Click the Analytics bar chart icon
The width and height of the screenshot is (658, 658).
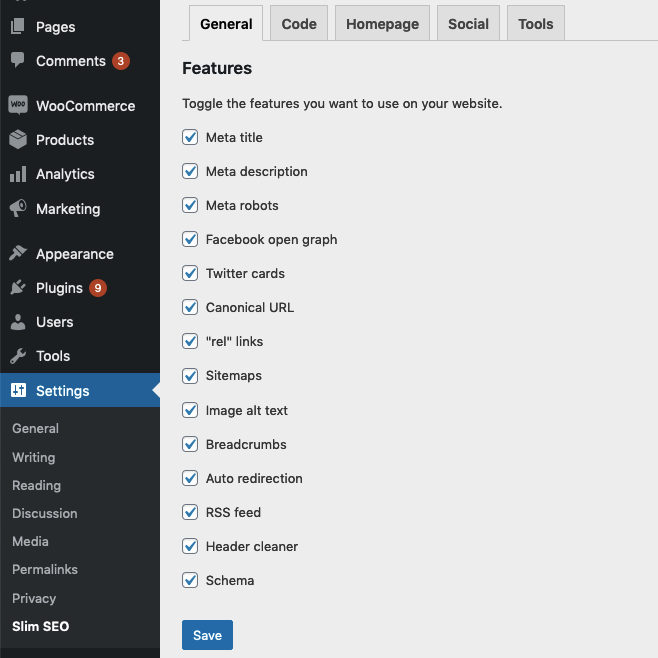click(18, 174)
